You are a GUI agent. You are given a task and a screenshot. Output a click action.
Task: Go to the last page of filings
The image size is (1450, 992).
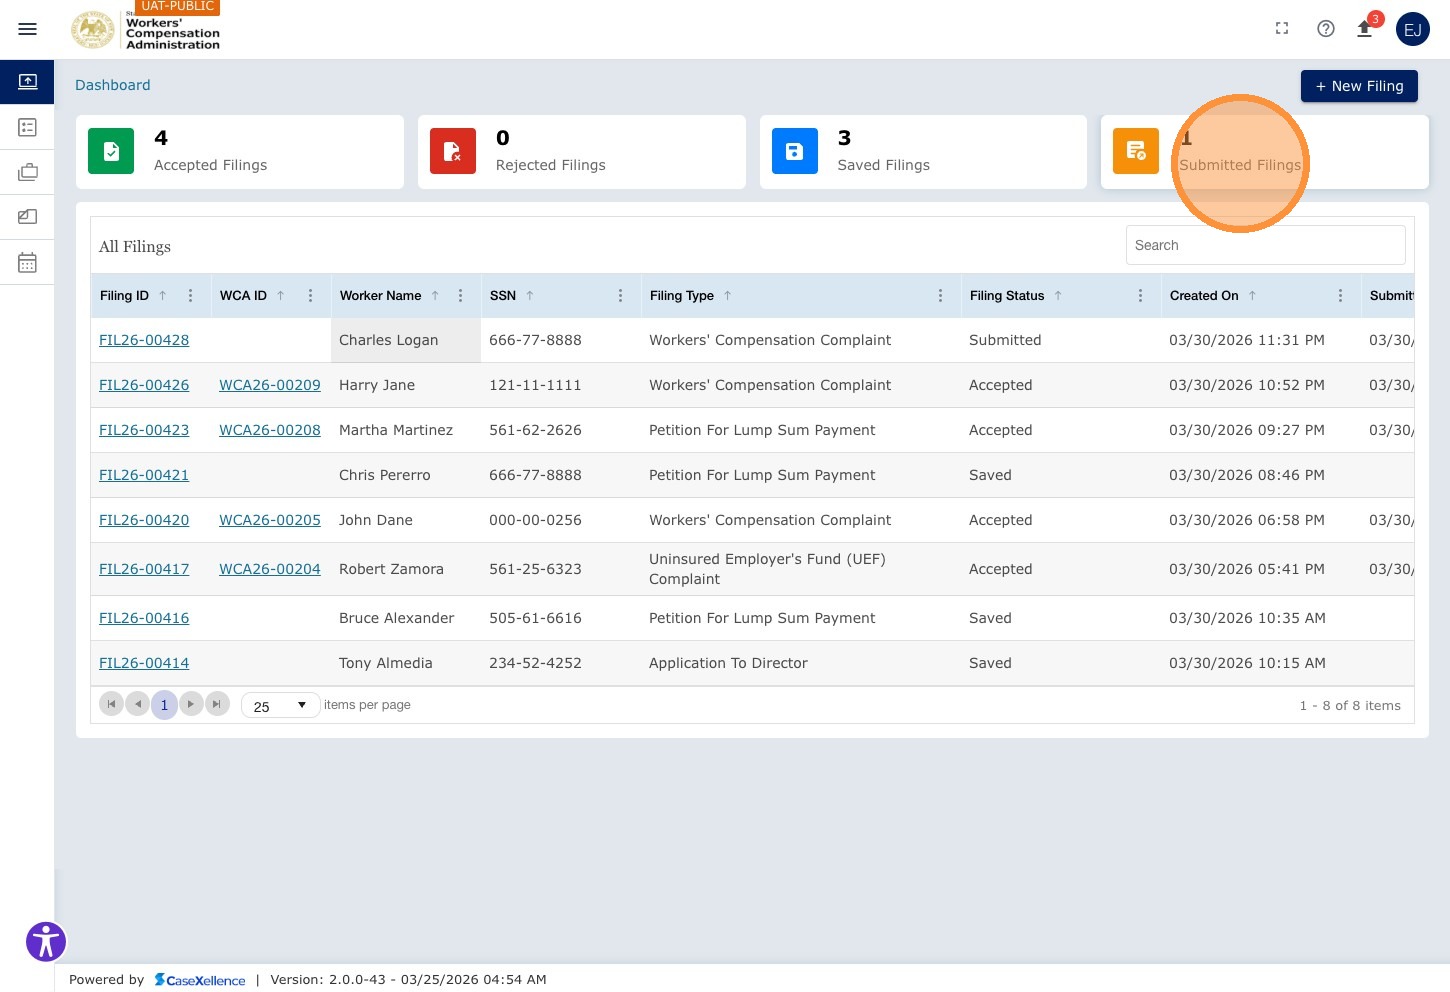pos(217,704)
